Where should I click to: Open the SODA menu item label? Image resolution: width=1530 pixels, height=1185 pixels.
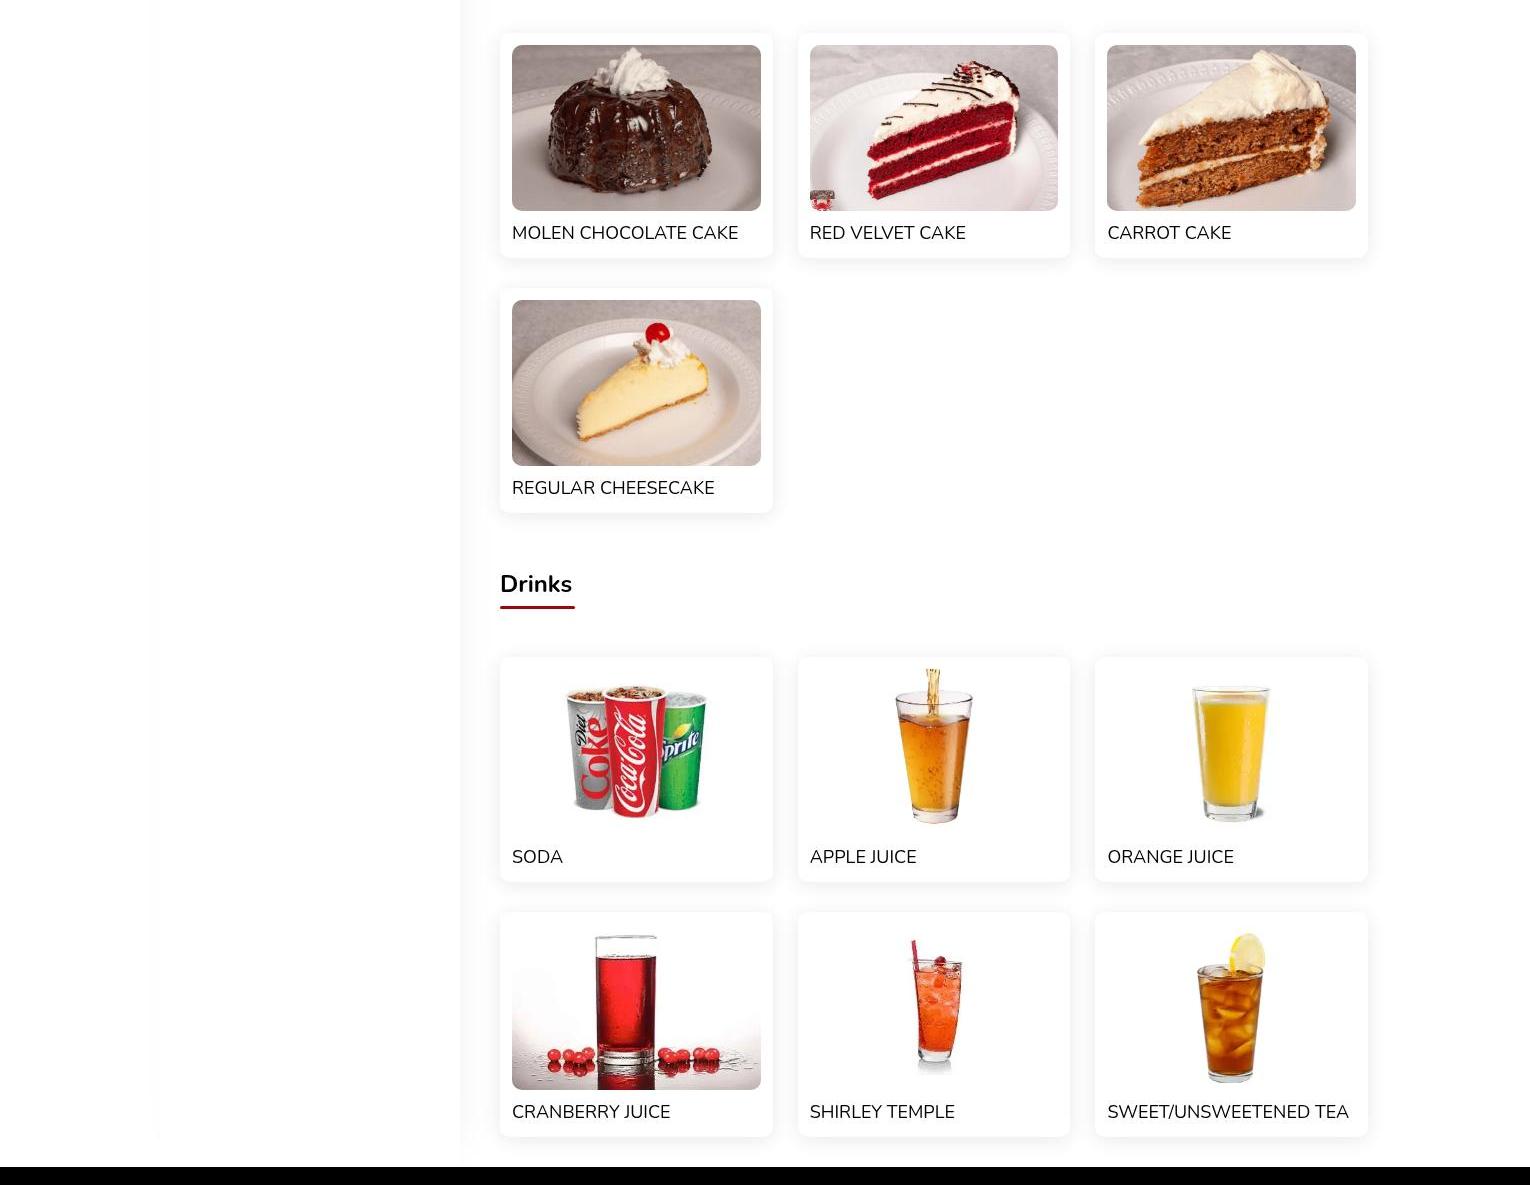point(537,857)
